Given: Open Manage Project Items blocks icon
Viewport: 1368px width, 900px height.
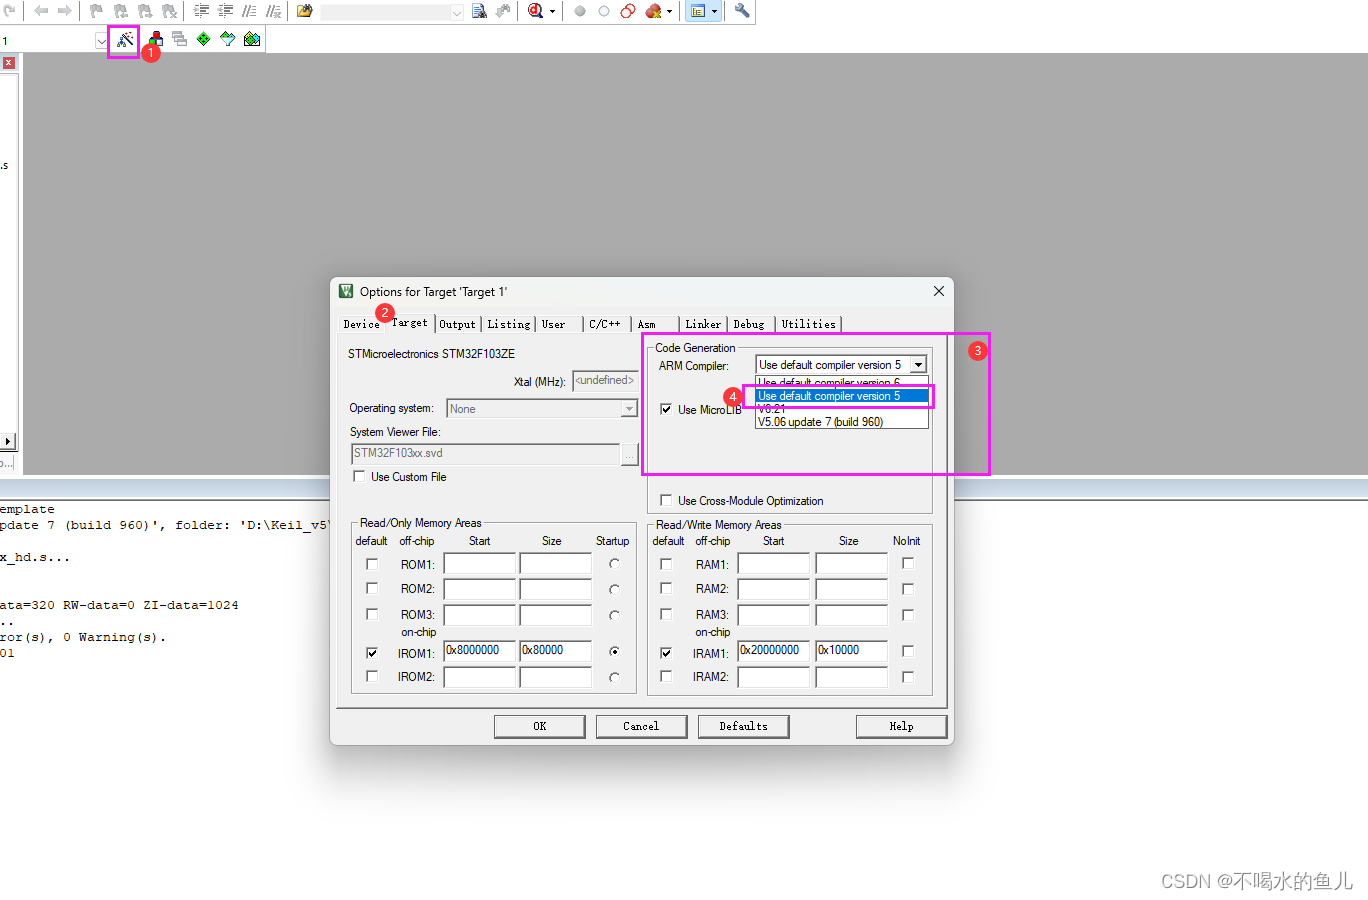Looking at the screenshot, I should point(156,39).
